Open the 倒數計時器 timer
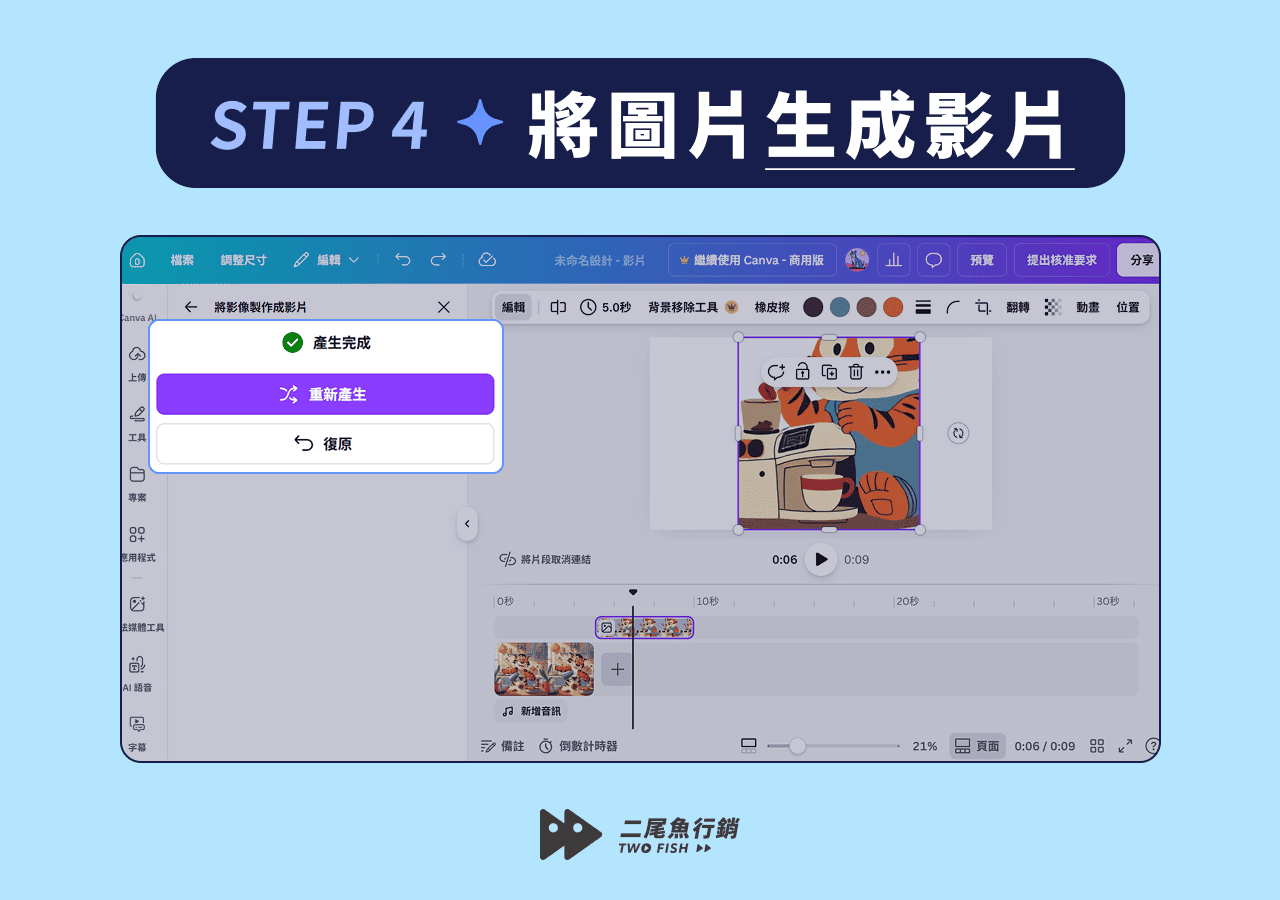This screenshot has width=1280, height=900. (578, 746)
